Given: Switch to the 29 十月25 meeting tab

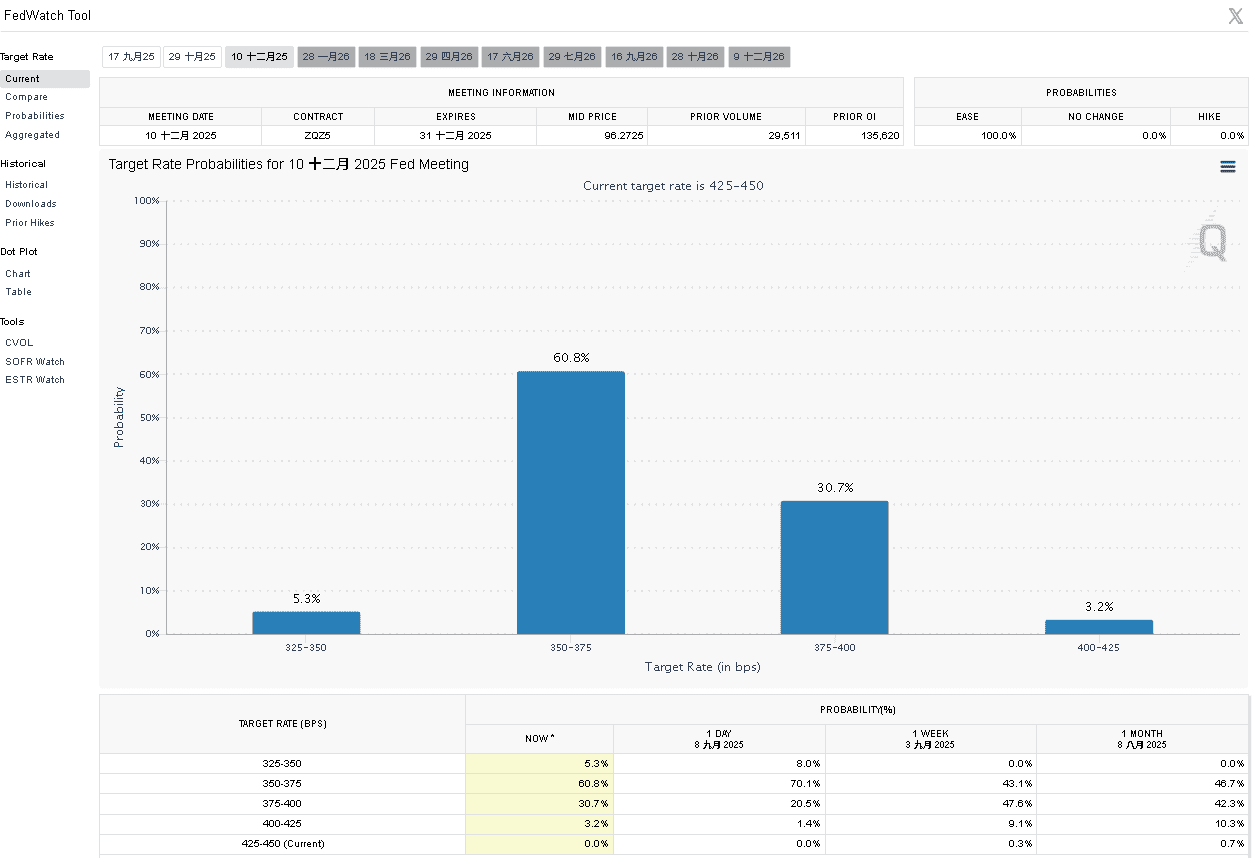Looking at the screenshot, I should (x=193, y=57).
